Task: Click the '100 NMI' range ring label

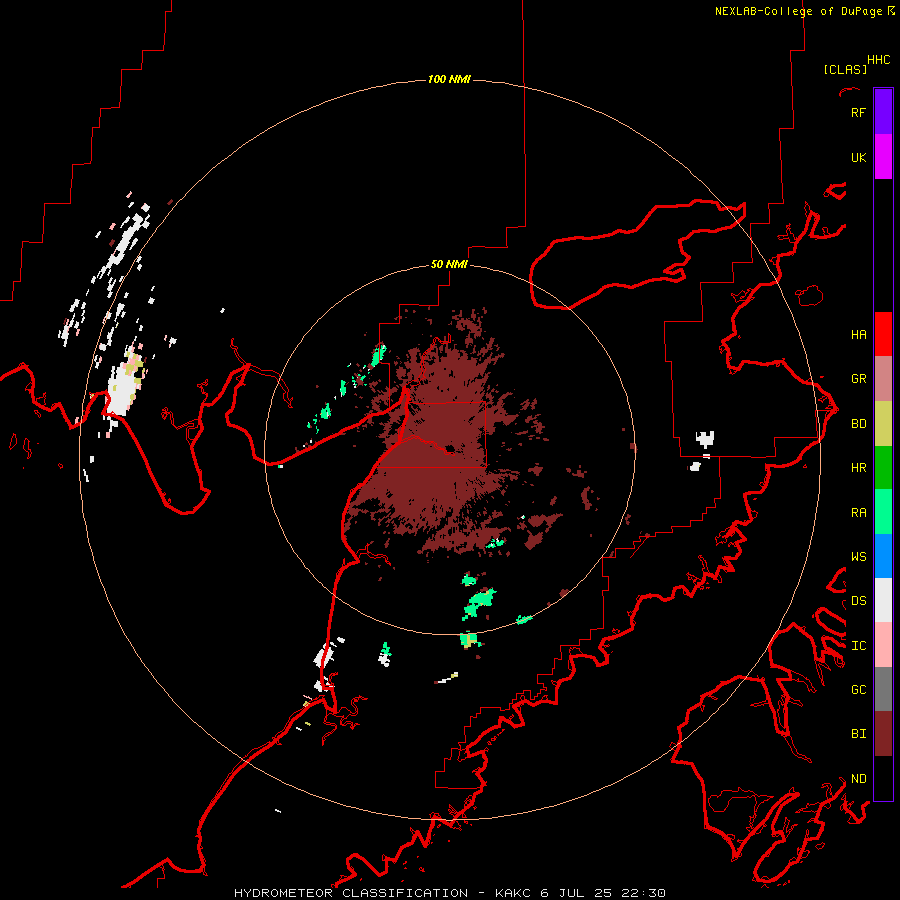Action: (449, 79)
